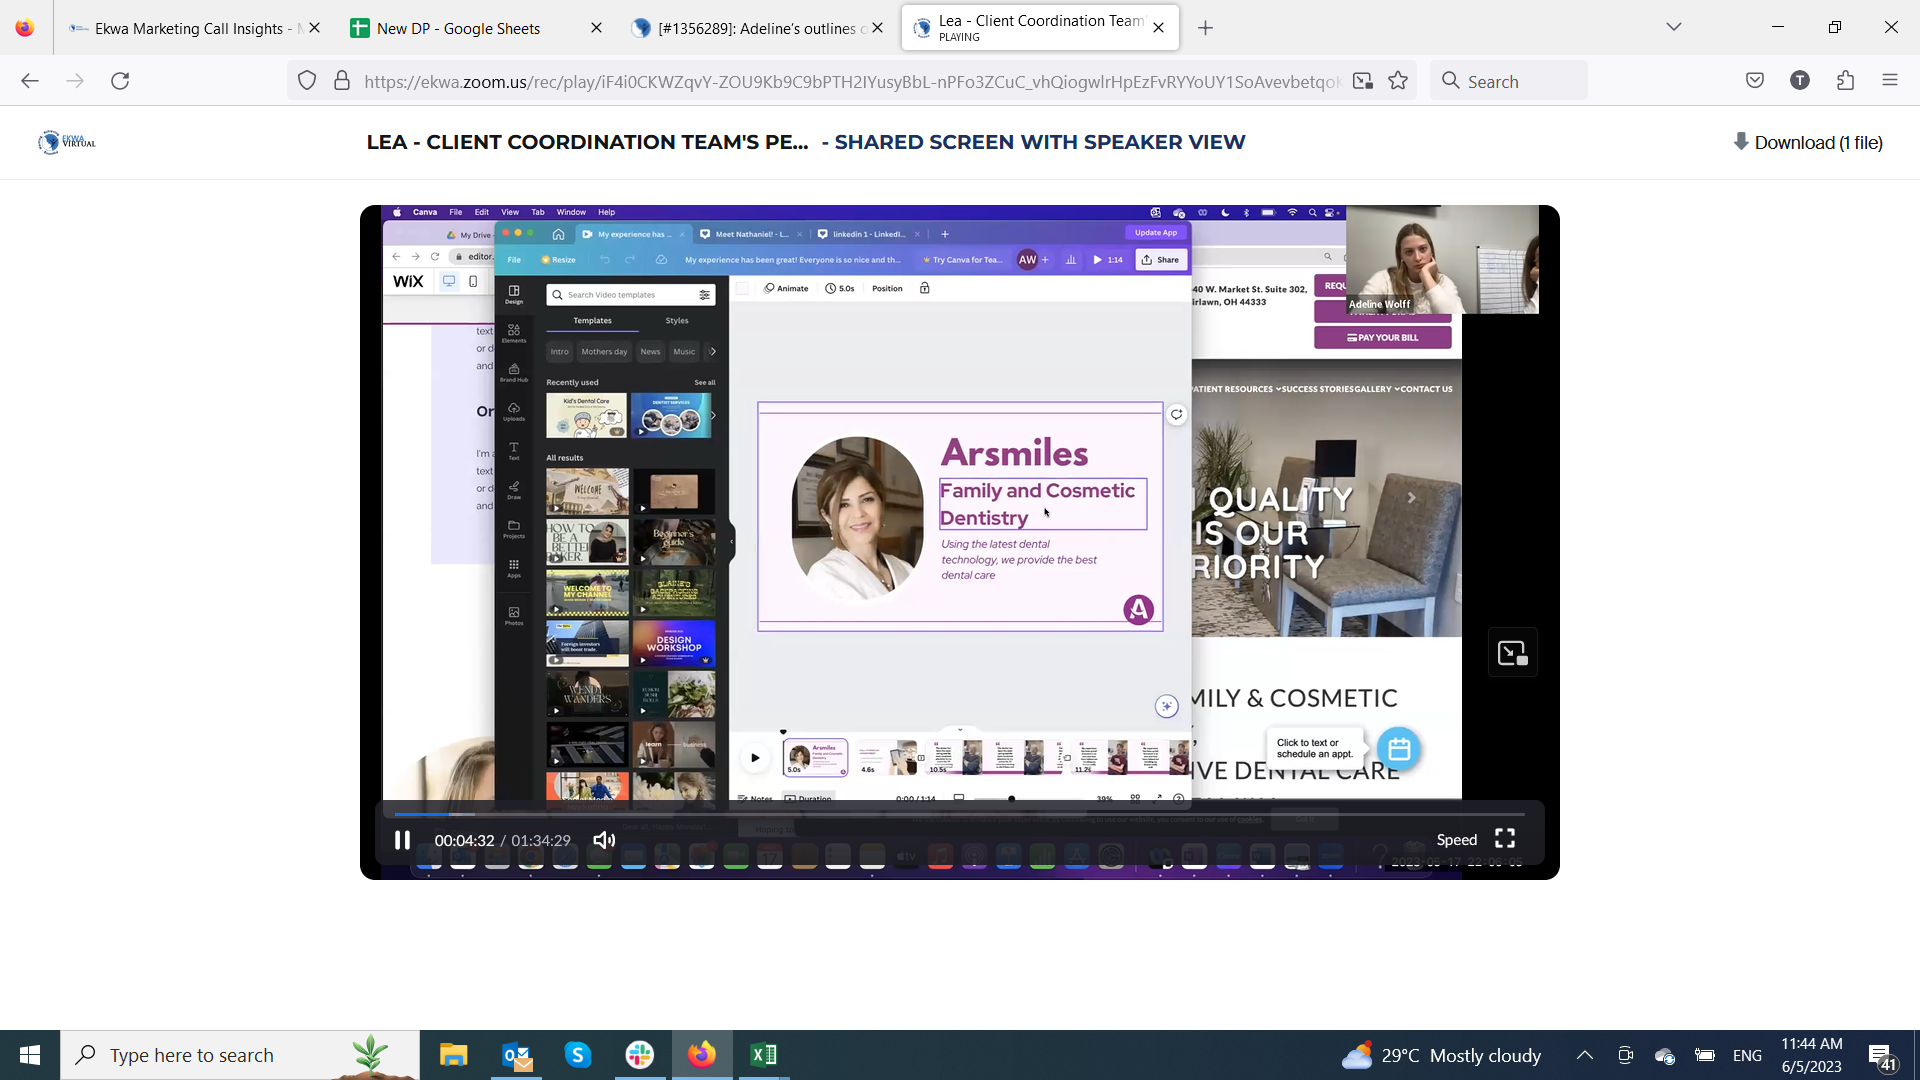Show hidden system tray icons

point(1584,1055)
